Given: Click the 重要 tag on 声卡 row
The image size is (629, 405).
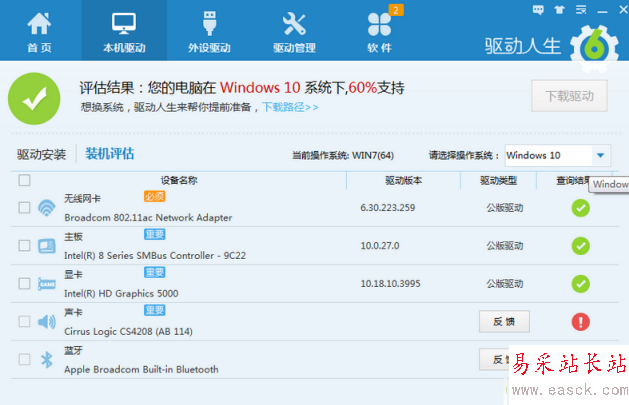Looking at the screenshot, I should tap(154, 310).
